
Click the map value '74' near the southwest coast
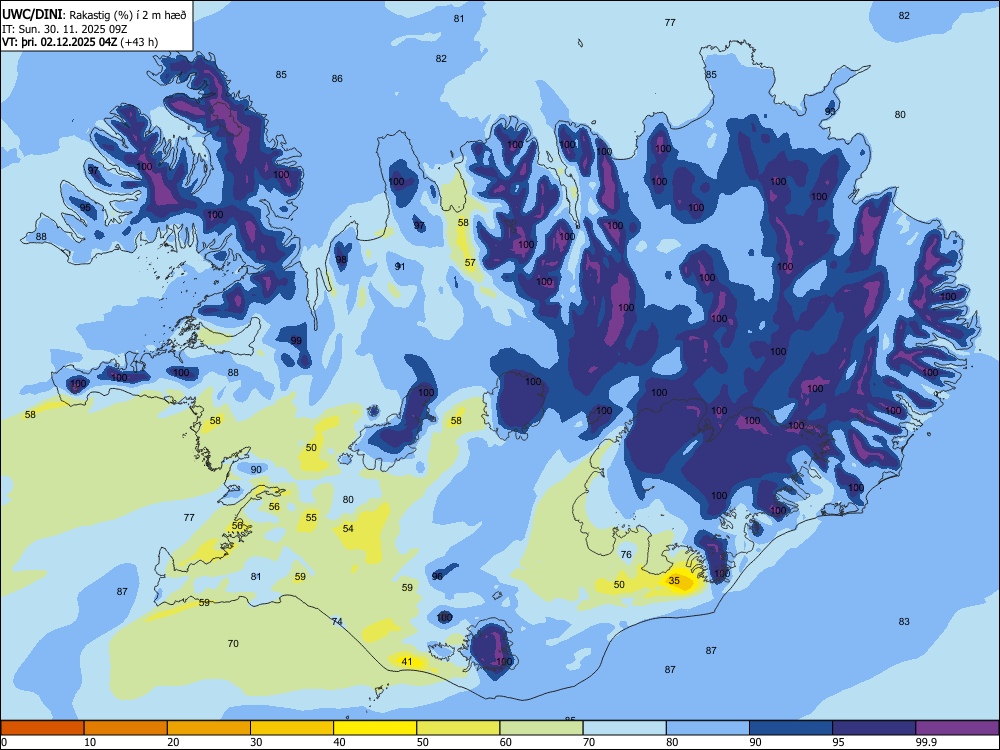pyautogui.click(x=337, y=621)
